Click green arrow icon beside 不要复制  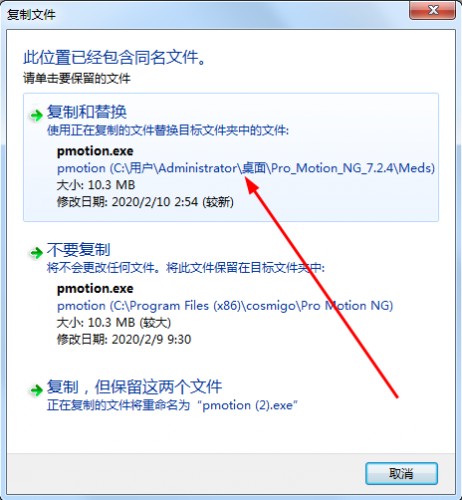coord(36,253)
